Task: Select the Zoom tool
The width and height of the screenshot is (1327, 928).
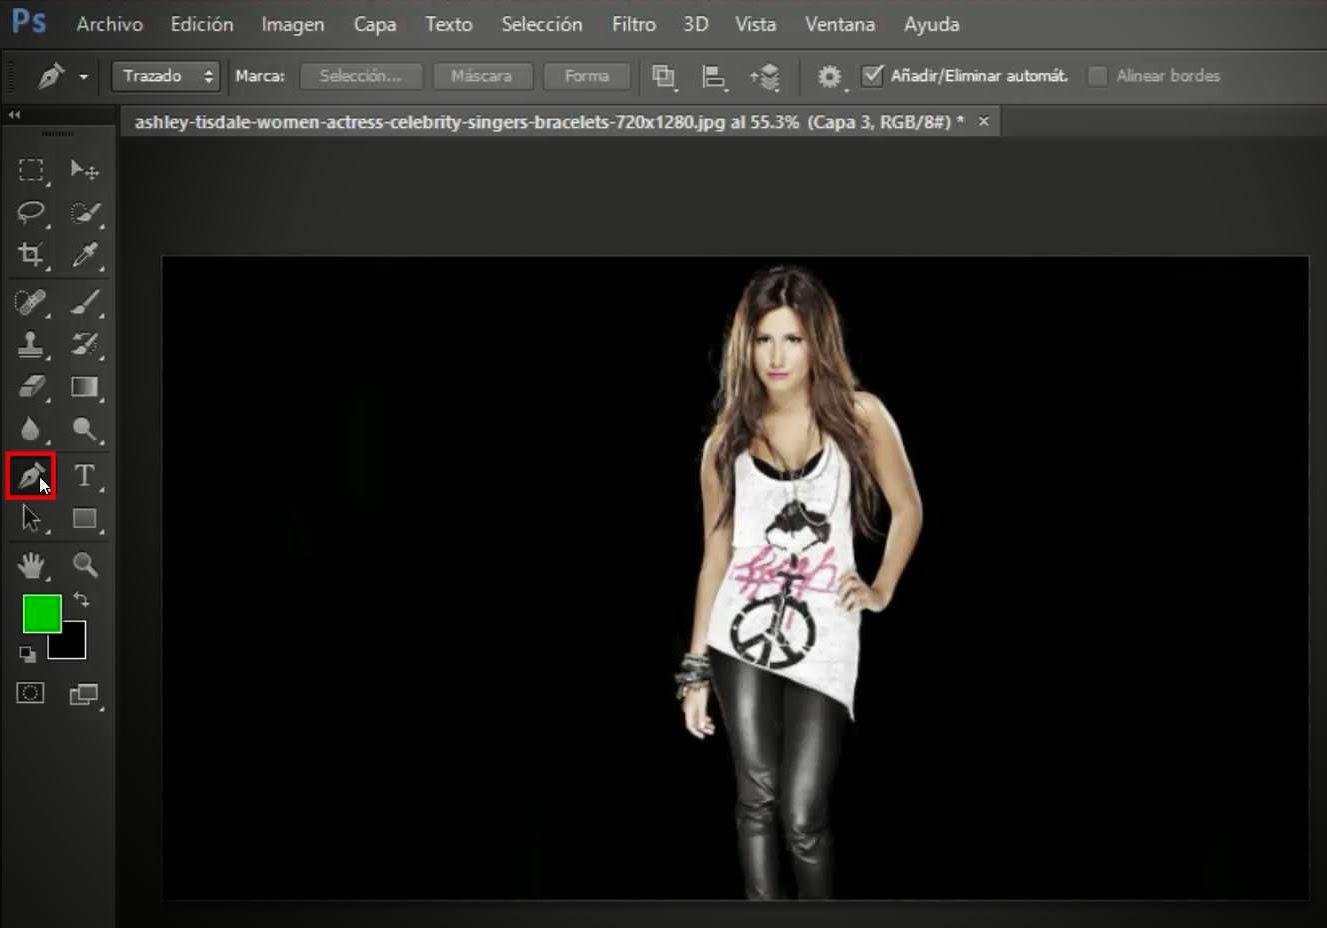Action: pyautogui.click(x=85, y=565)
